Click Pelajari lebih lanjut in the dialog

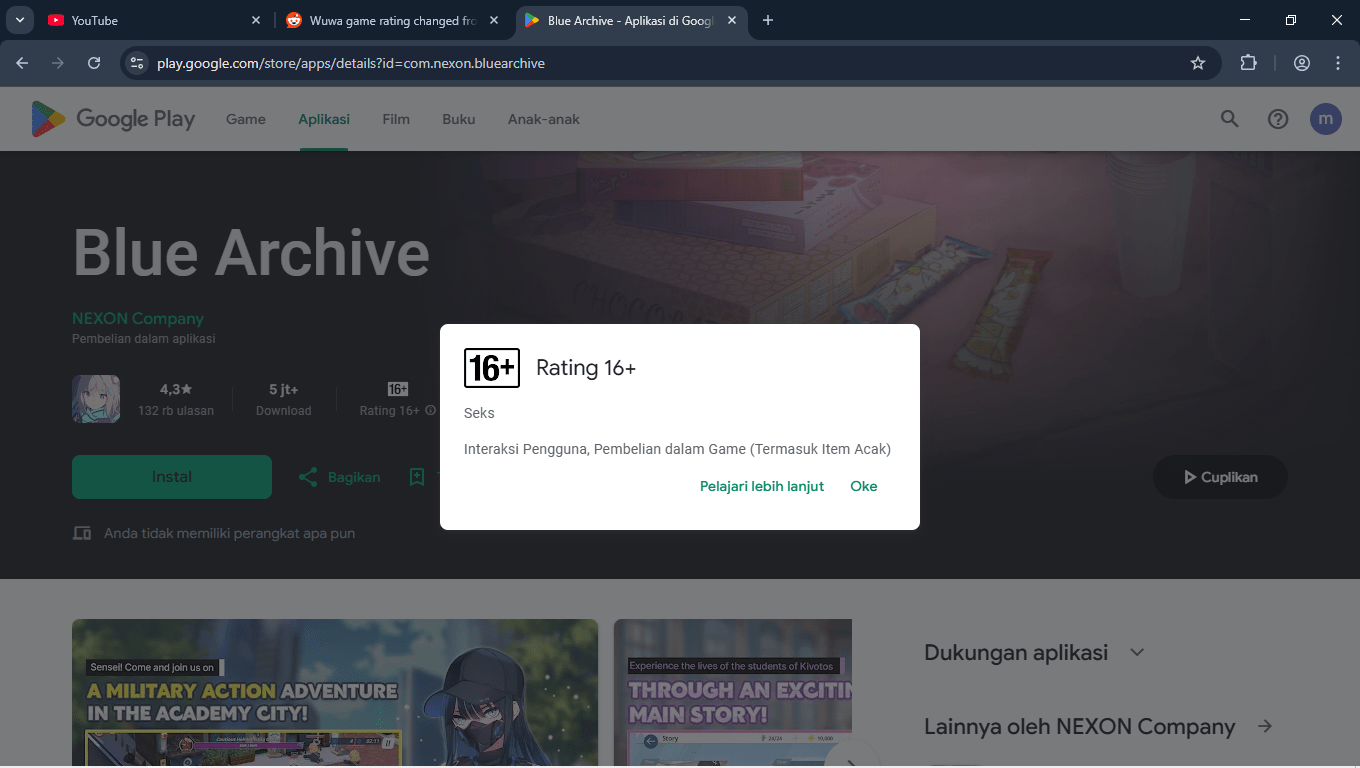tap(762, 486)
